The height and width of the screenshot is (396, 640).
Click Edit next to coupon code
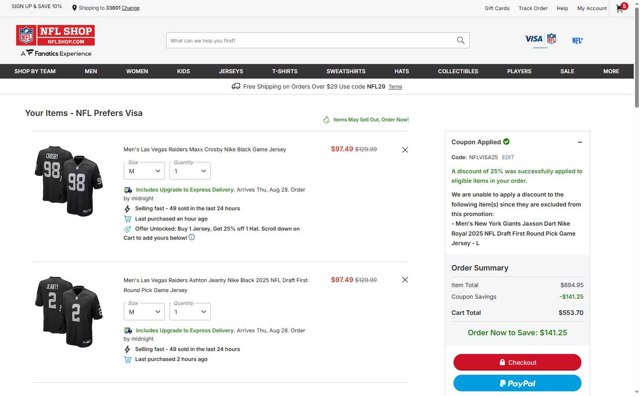click(508, 157)
